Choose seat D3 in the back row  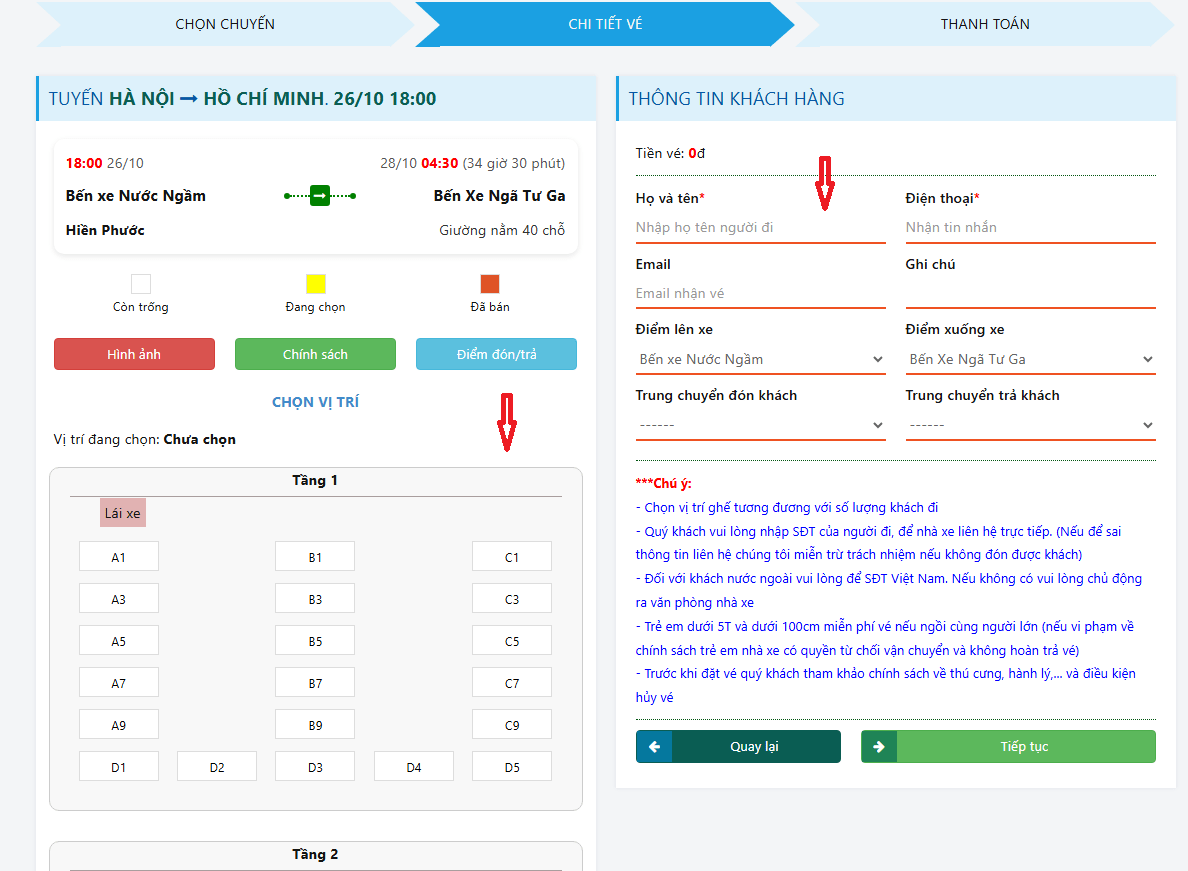point(315,767)
